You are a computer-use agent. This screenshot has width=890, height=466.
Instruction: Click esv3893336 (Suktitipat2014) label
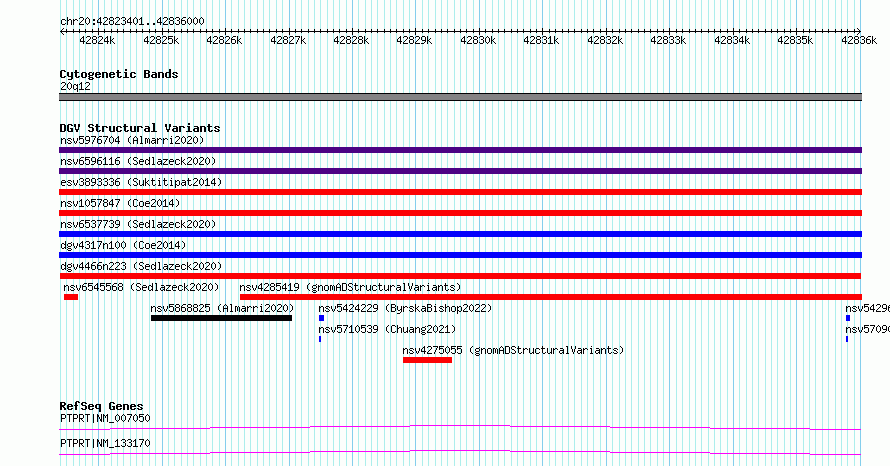(x=141, y=182)
